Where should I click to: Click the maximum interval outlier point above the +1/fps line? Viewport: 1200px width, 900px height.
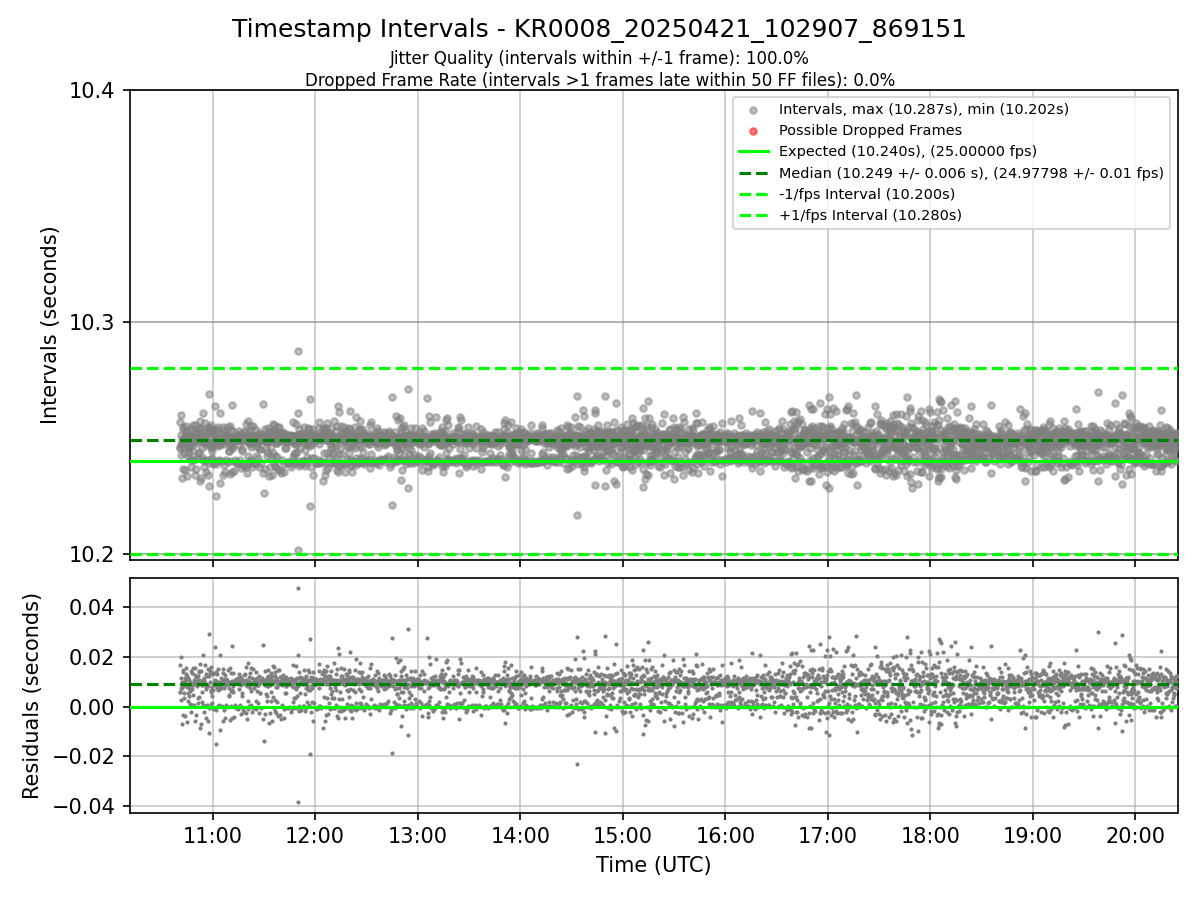298,351
